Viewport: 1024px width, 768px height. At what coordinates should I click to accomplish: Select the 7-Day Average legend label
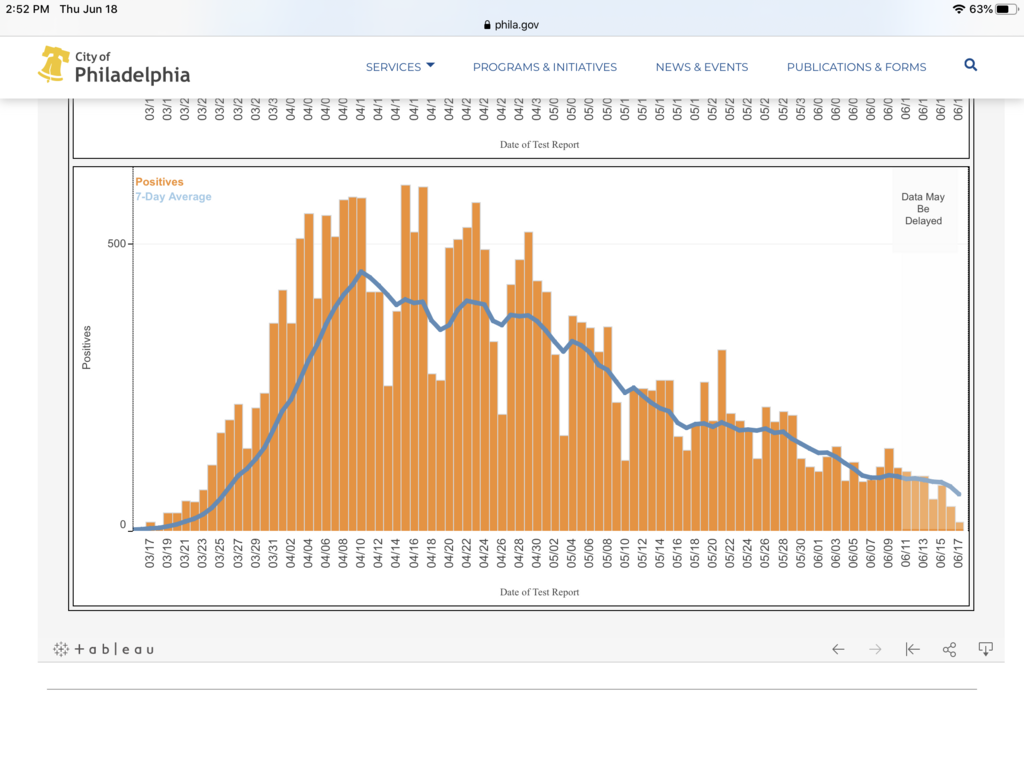(x=173, y=197)
